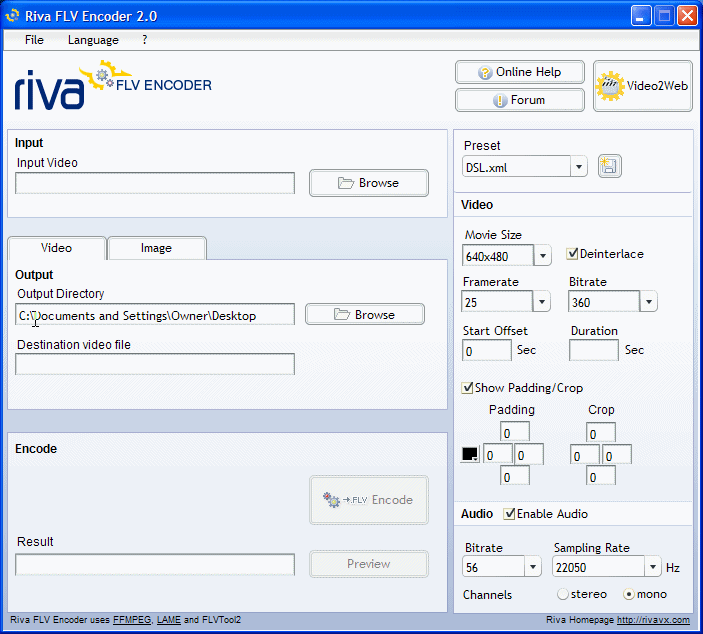Toggle the Enable Audio checkbox
The width and height of the screenshot is (703, 634).
(x=509, y=514)
